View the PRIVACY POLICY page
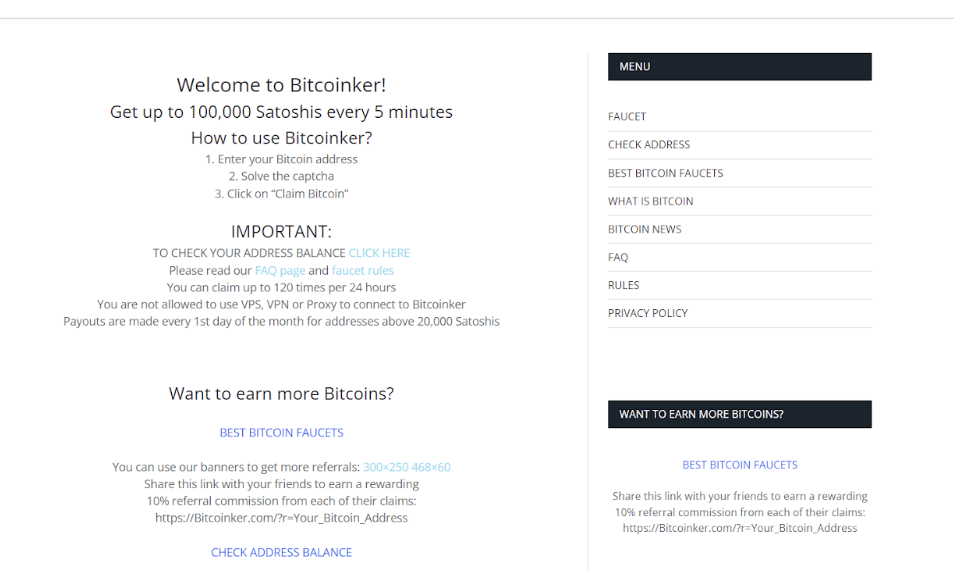Viewport: 954px width, 570px height. [647, 313]
